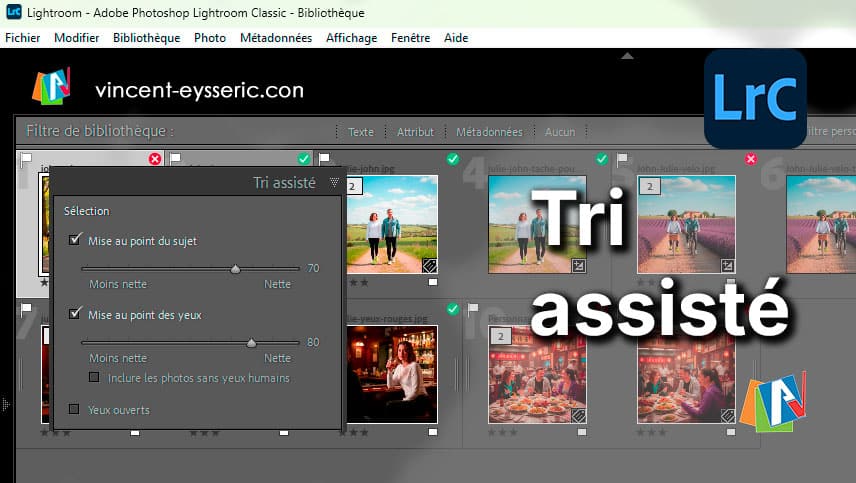Click the red rejected badge on first thumbnail
Screen dimensions: 856x483
tap(155, 159)
